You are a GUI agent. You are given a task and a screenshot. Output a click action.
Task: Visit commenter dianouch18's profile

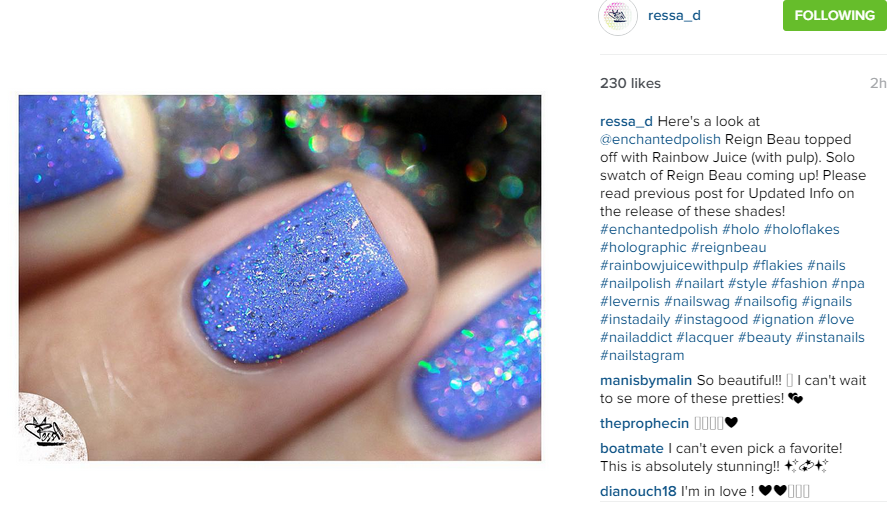(638, 491)
